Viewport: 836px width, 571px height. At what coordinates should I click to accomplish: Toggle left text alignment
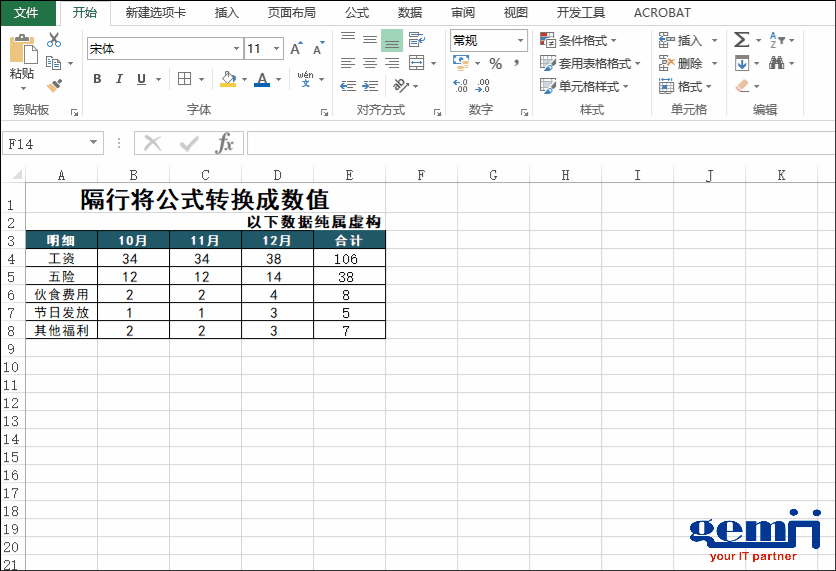click(x=348, y=63)
